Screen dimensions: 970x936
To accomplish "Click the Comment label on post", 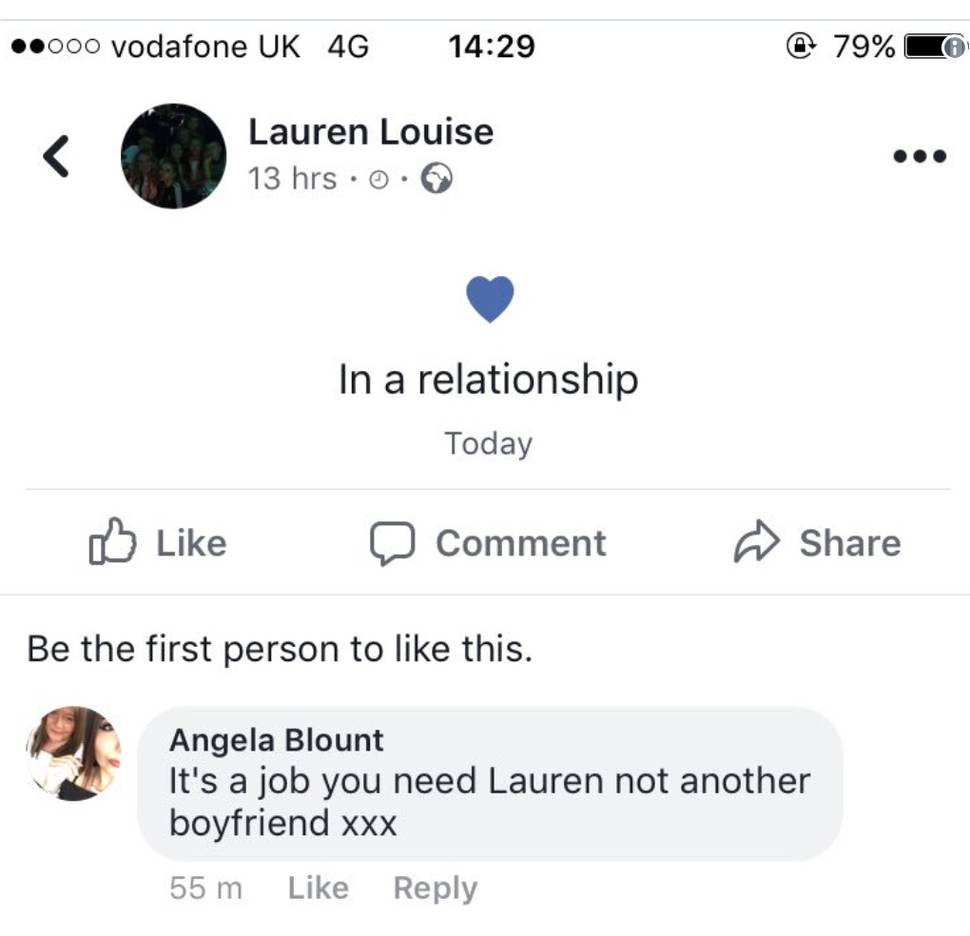I will click(521, 543).
